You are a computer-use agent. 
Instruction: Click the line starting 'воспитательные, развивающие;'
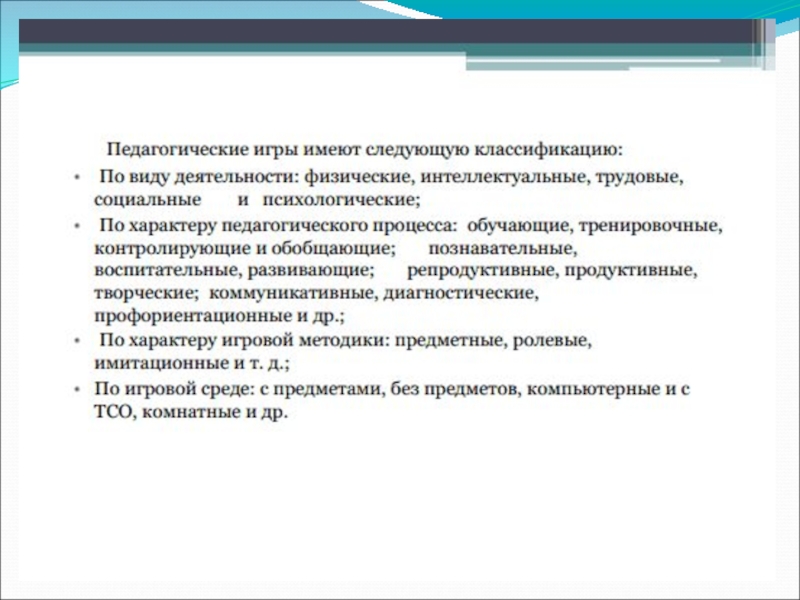point(395,270)
